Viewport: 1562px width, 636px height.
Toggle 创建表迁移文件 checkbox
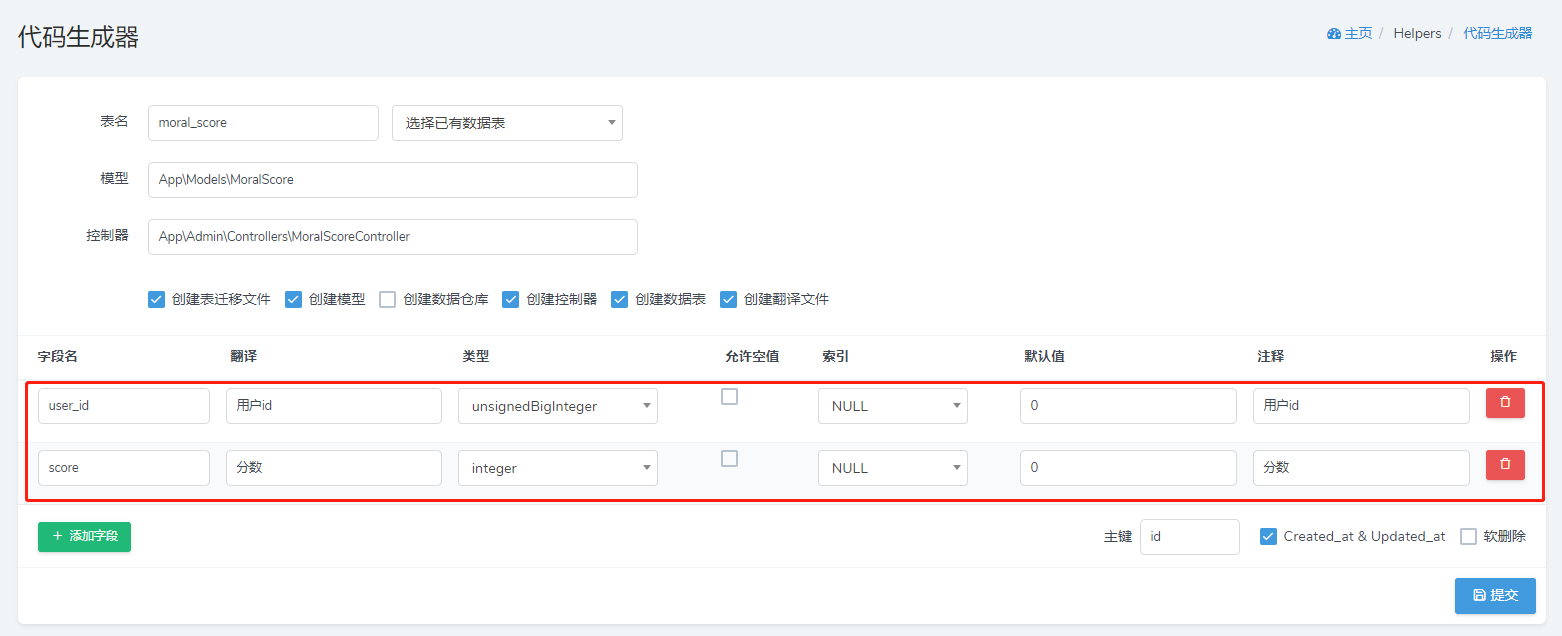(156, 299)
